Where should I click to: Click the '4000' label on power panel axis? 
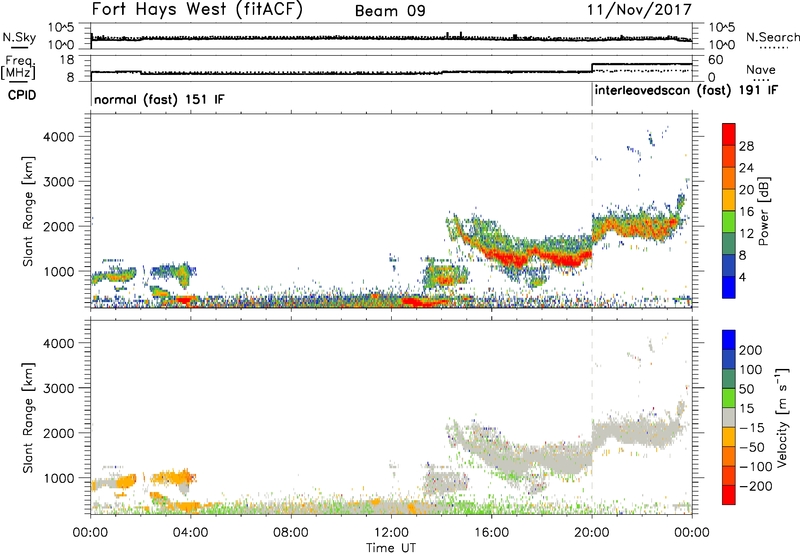click(x=58, y=137)
